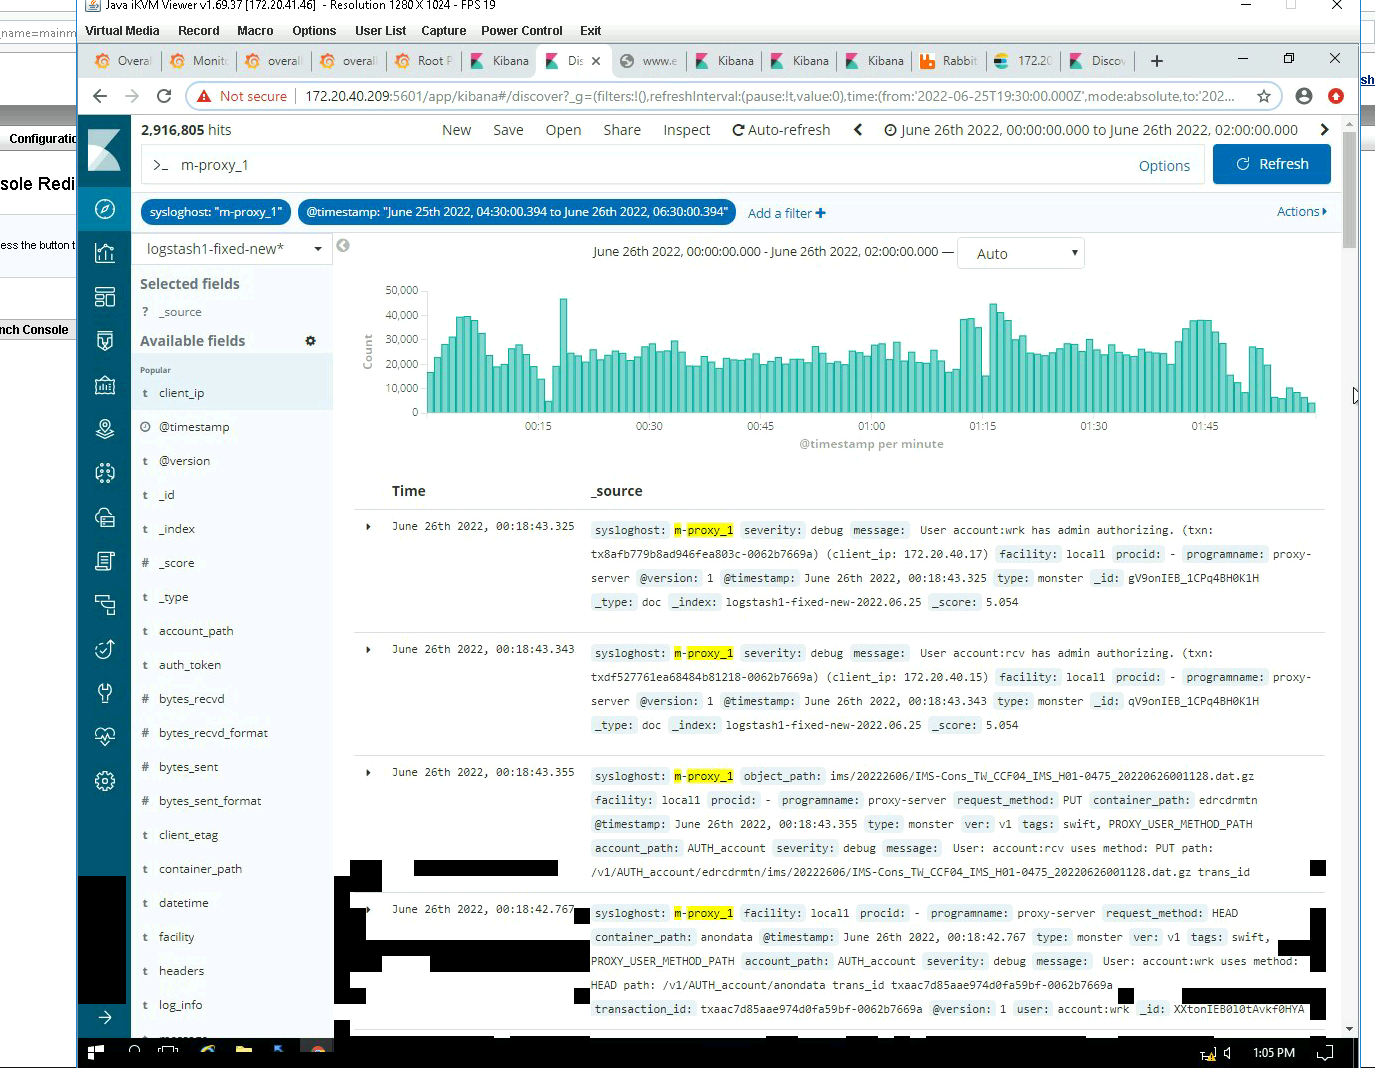Open the time range picker for June 26th

1091,130
